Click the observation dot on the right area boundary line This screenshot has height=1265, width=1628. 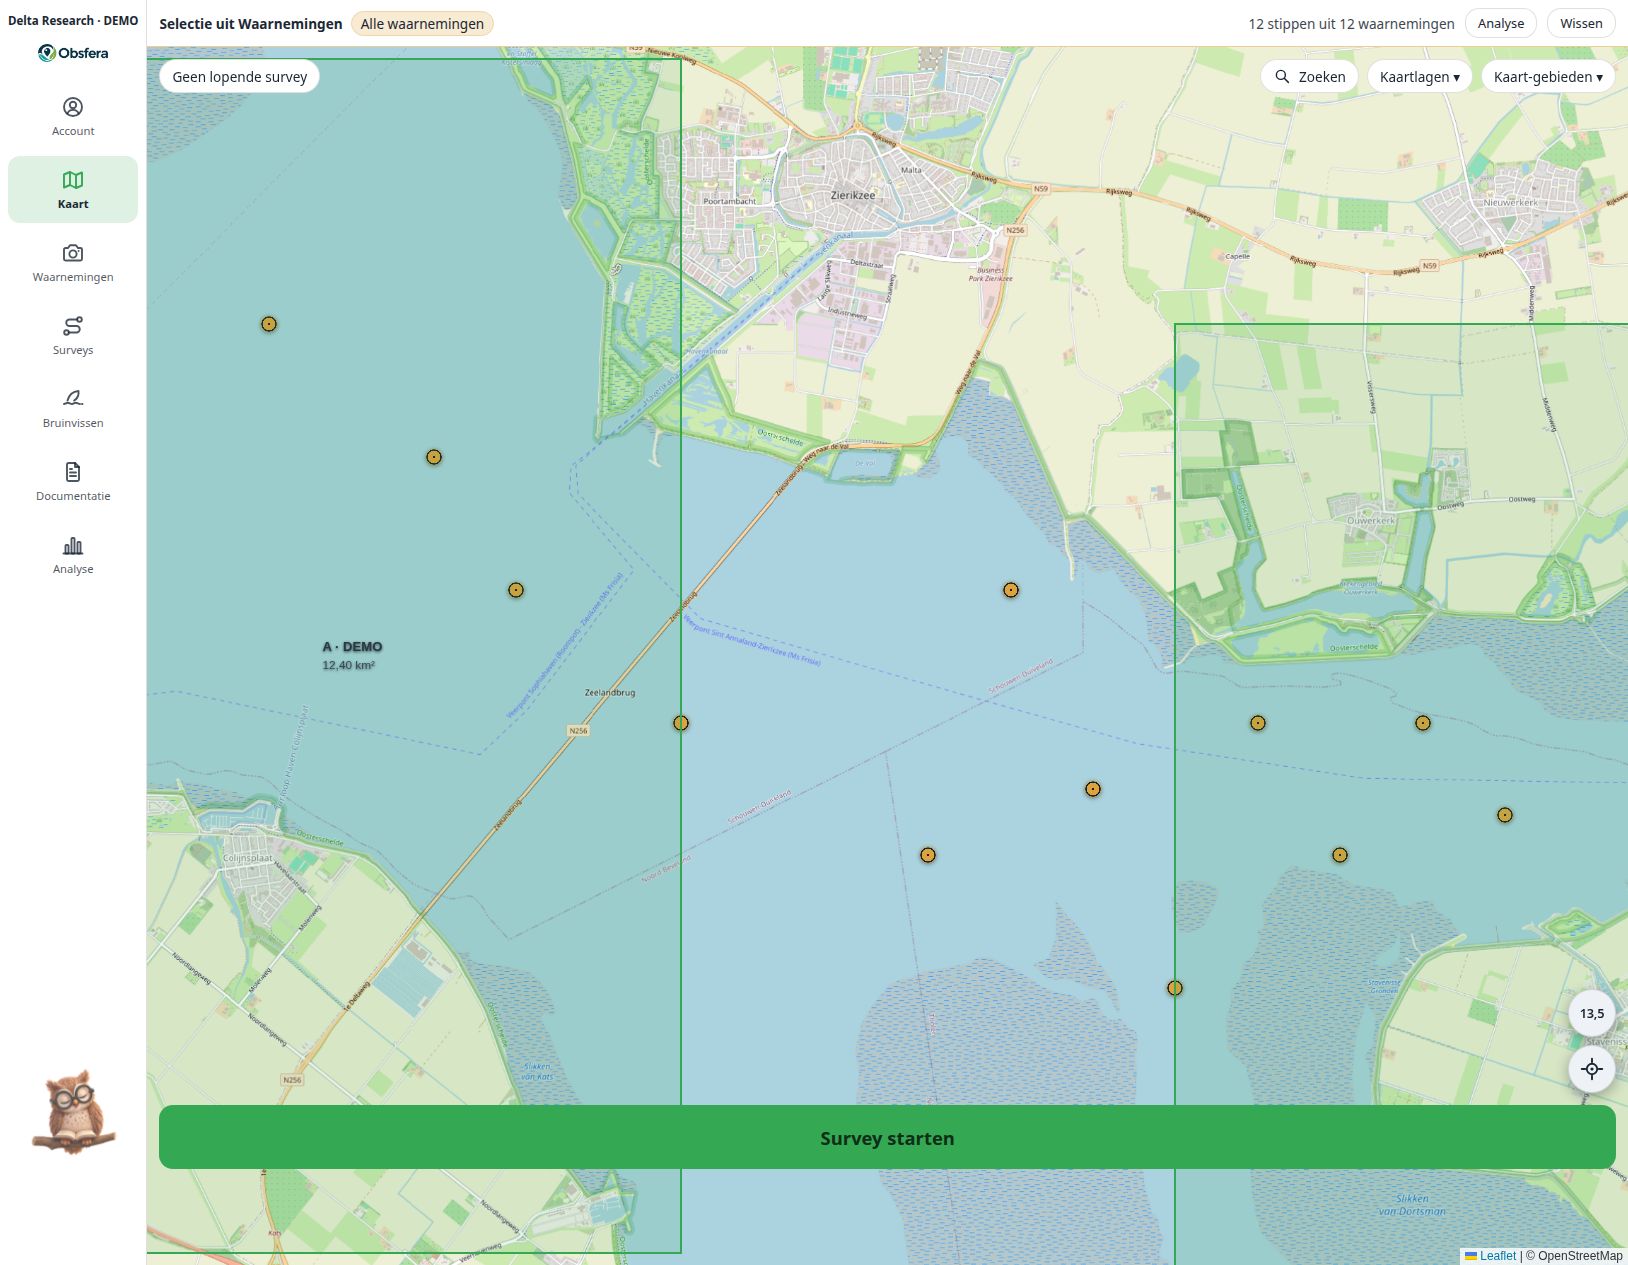pyautogui.click(x=1175, y=988)
